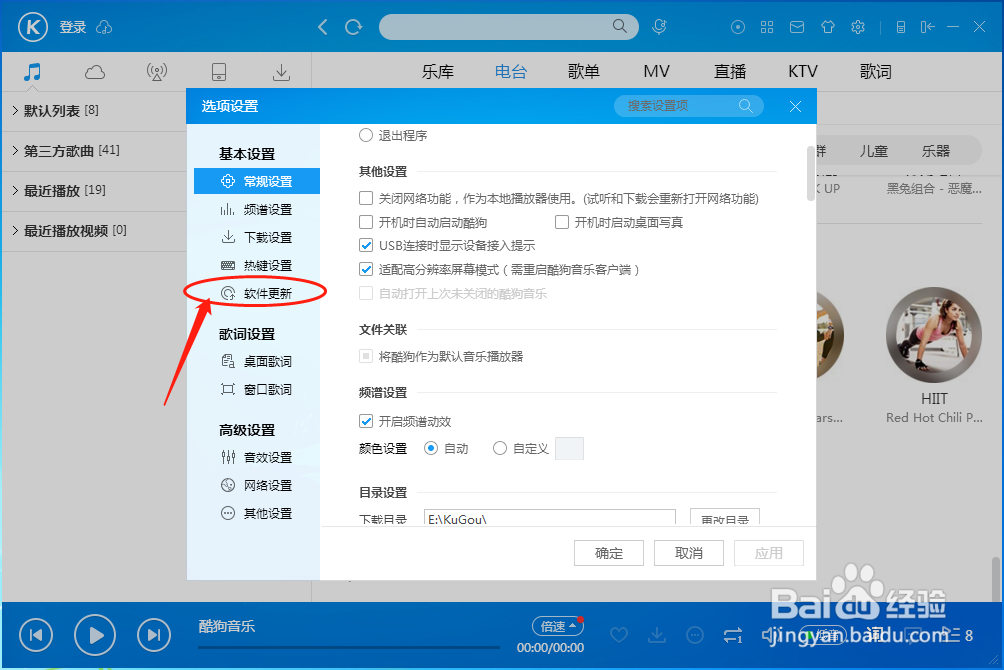Switch to the MV tab
The image size is (1004, 670).
[657, 72]
